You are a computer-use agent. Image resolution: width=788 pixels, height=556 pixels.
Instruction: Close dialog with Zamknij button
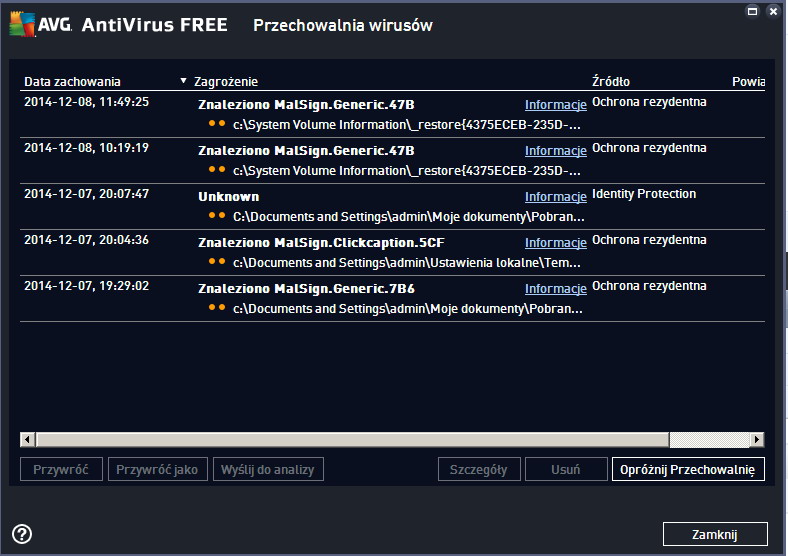click(715, 534)
